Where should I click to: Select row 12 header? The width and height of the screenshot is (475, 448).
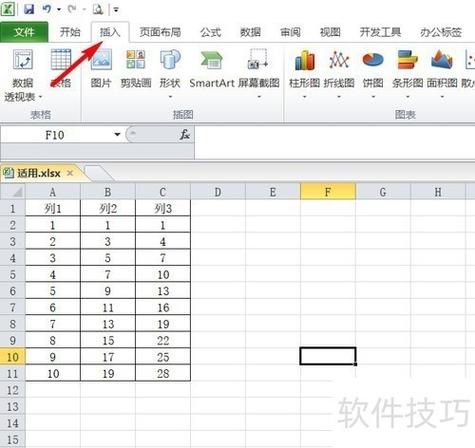coord(13,390)
